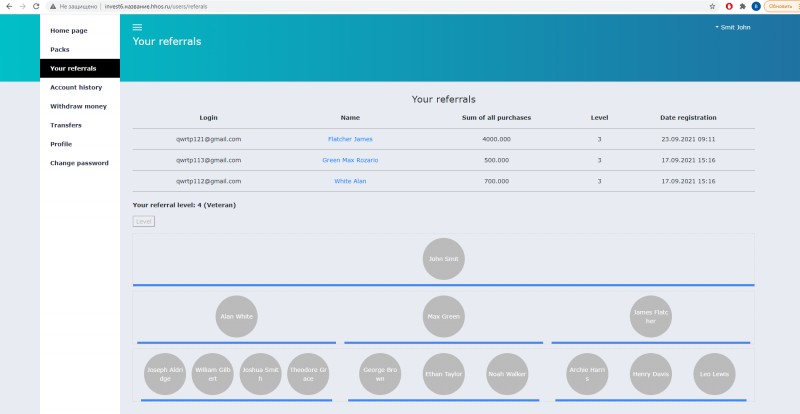Open the browser profile avatar icon
The width and height of the screenshot is (800, 414).
[x=756, y=7]
